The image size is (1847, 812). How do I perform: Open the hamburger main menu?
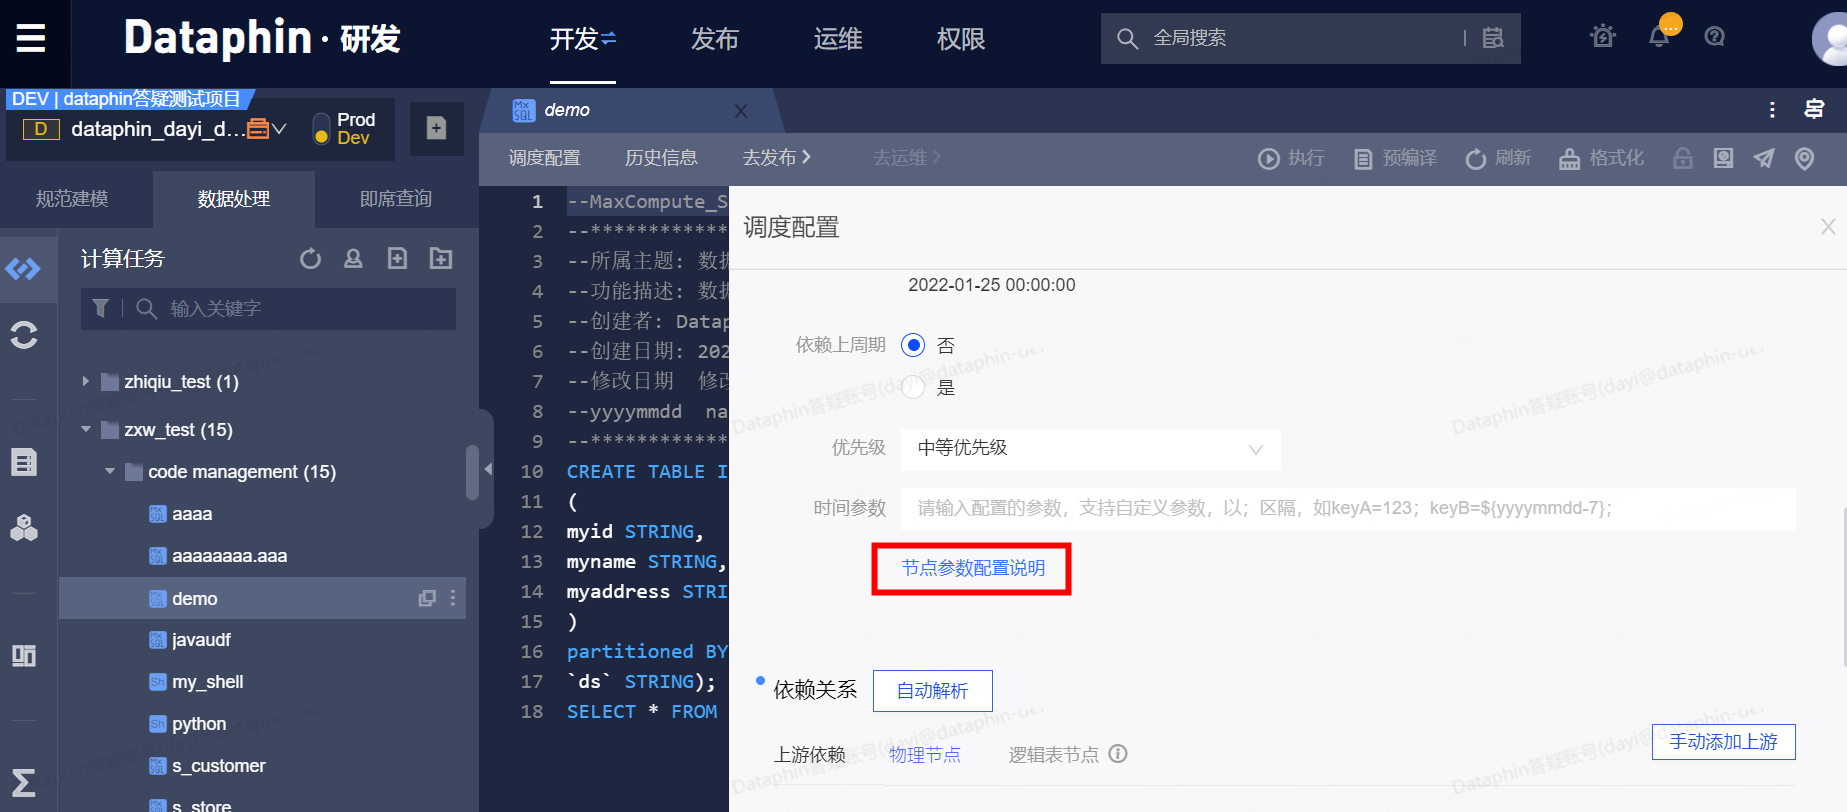31,38
